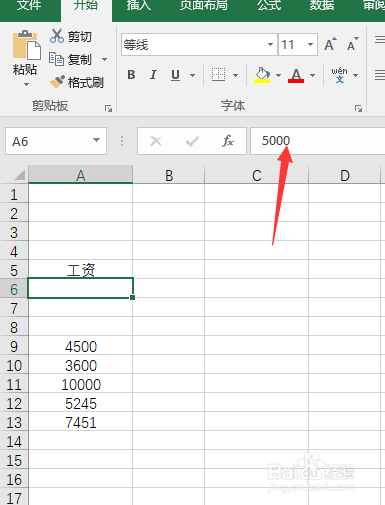Apply the yellow Fill Color bucket
This screenshot has height=505, width=385.
click(x=262, y=75)
